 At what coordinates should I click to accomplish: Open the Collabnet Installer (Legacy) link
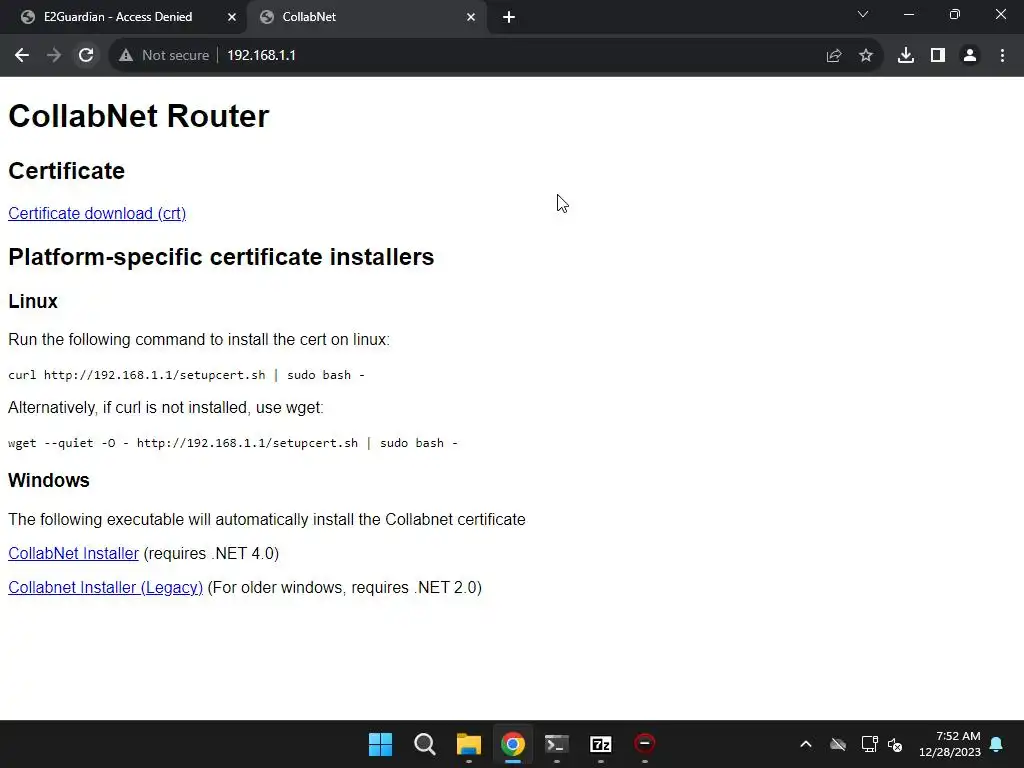pos(105,587)
